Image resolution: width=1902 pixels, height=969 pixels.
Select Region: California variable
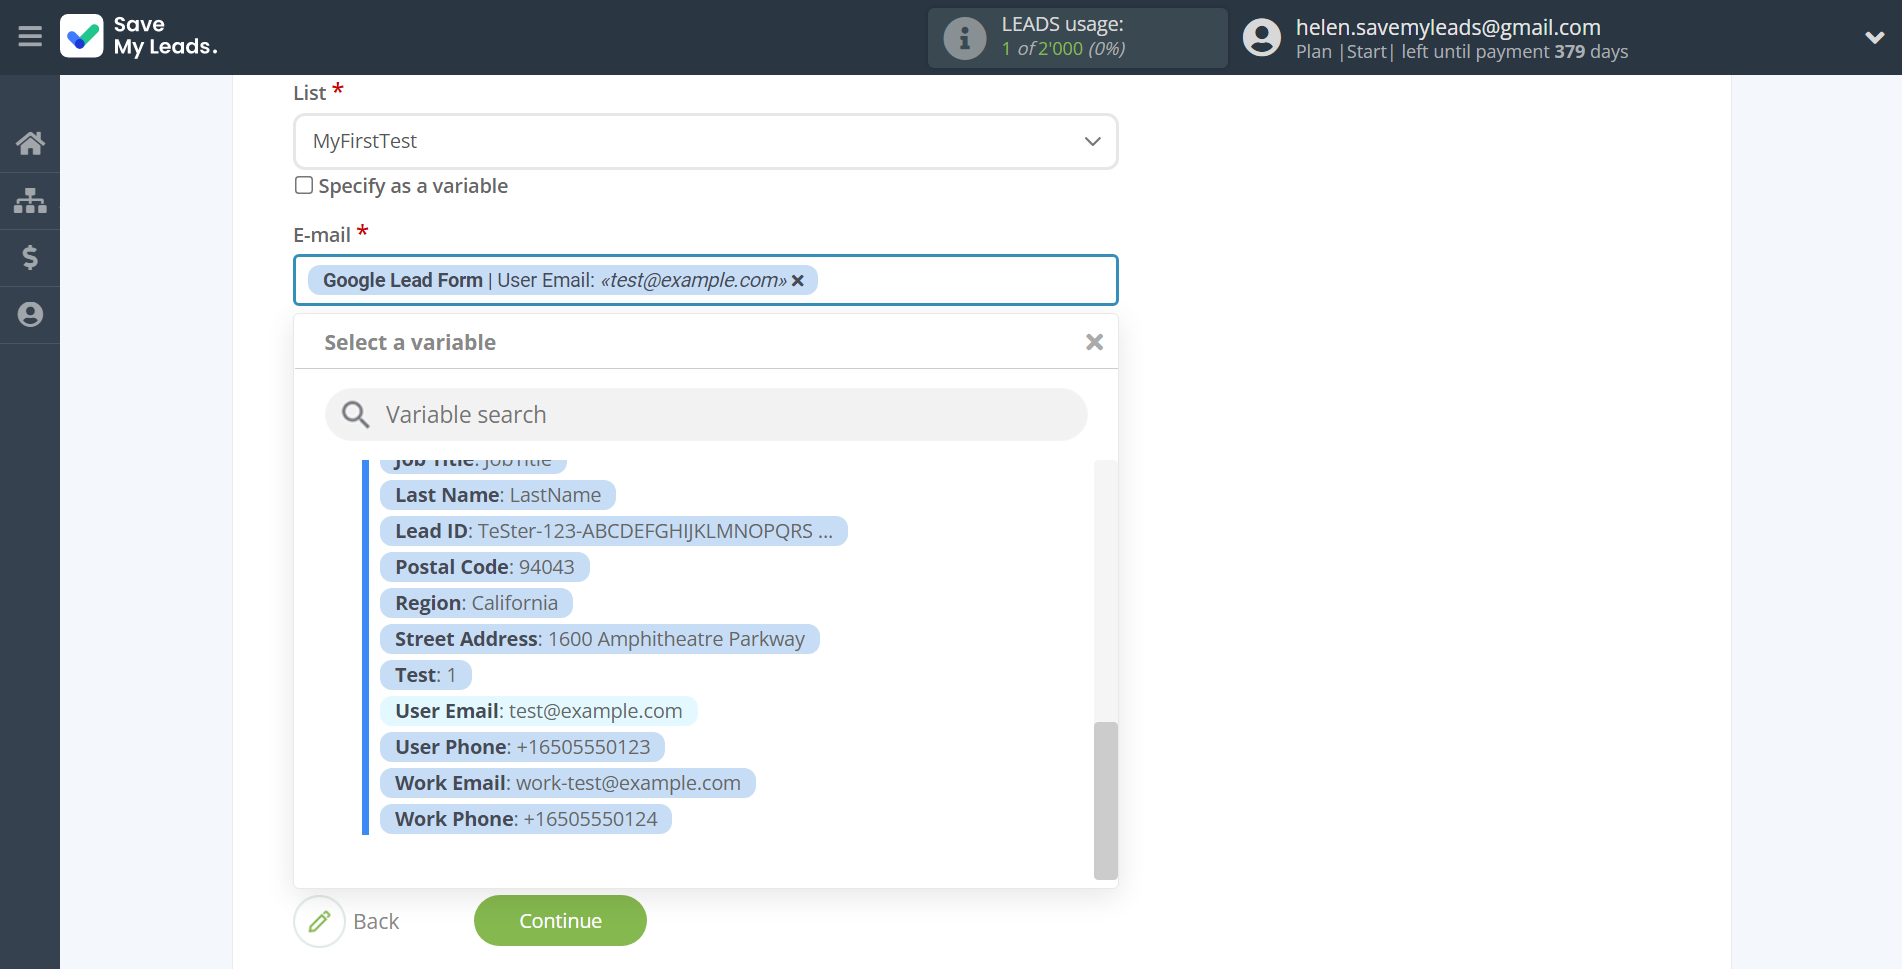click(476, 603)
